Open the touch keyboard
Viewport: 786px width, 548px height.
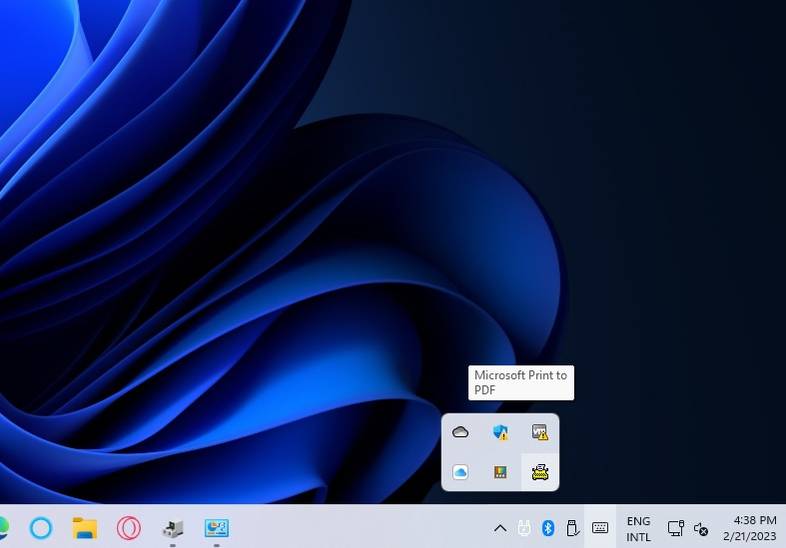(x=600, y=528)
